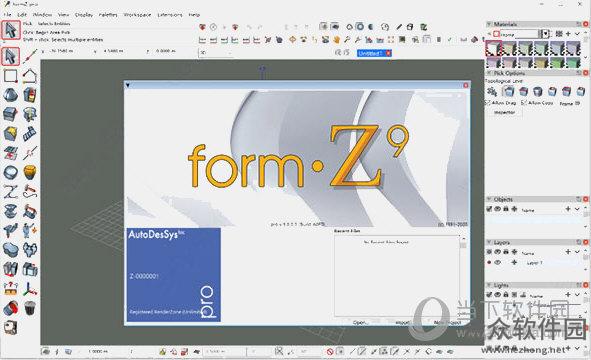591x360 pixels.
Task: Click the orange diamond snap icon
Action: (x=292, y=39)
